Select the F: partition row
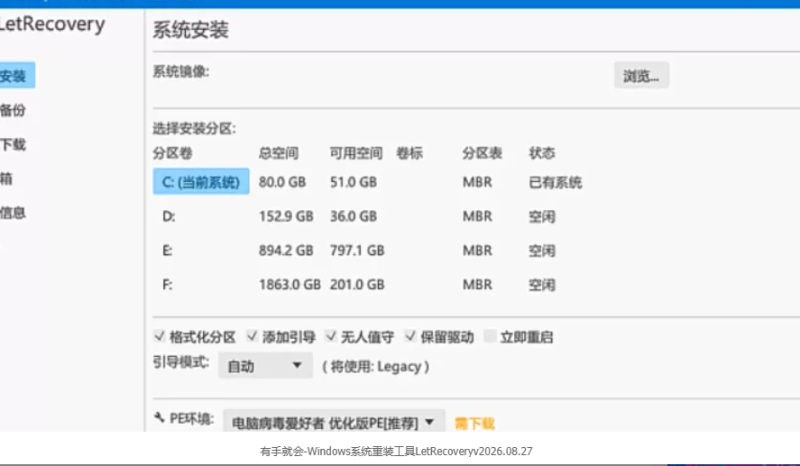Viewport: 800px width, 466px height. (x=367, y=285)
